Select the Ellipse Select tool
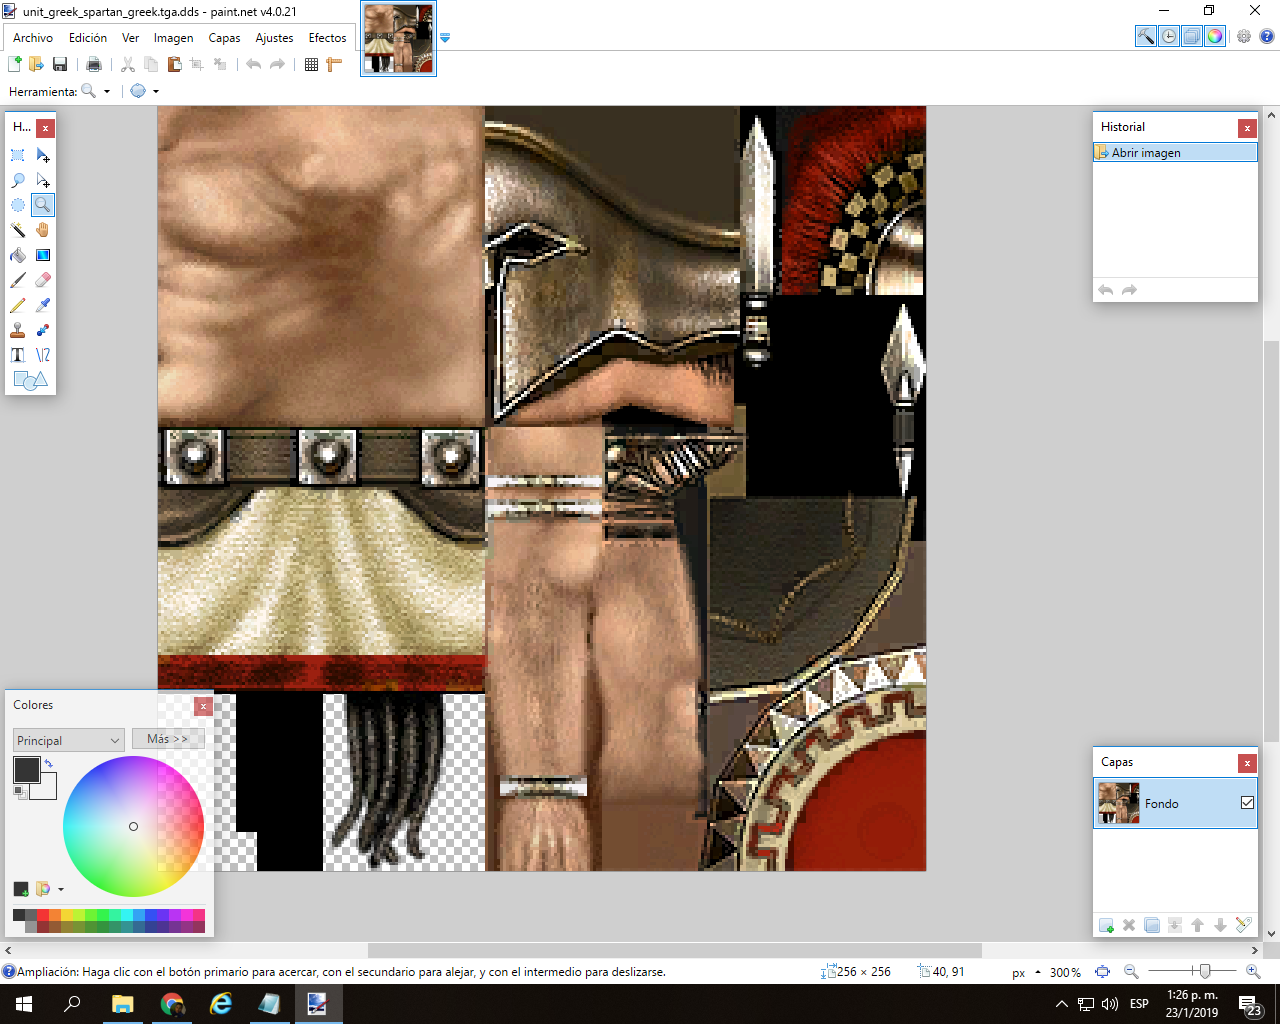 18,205
